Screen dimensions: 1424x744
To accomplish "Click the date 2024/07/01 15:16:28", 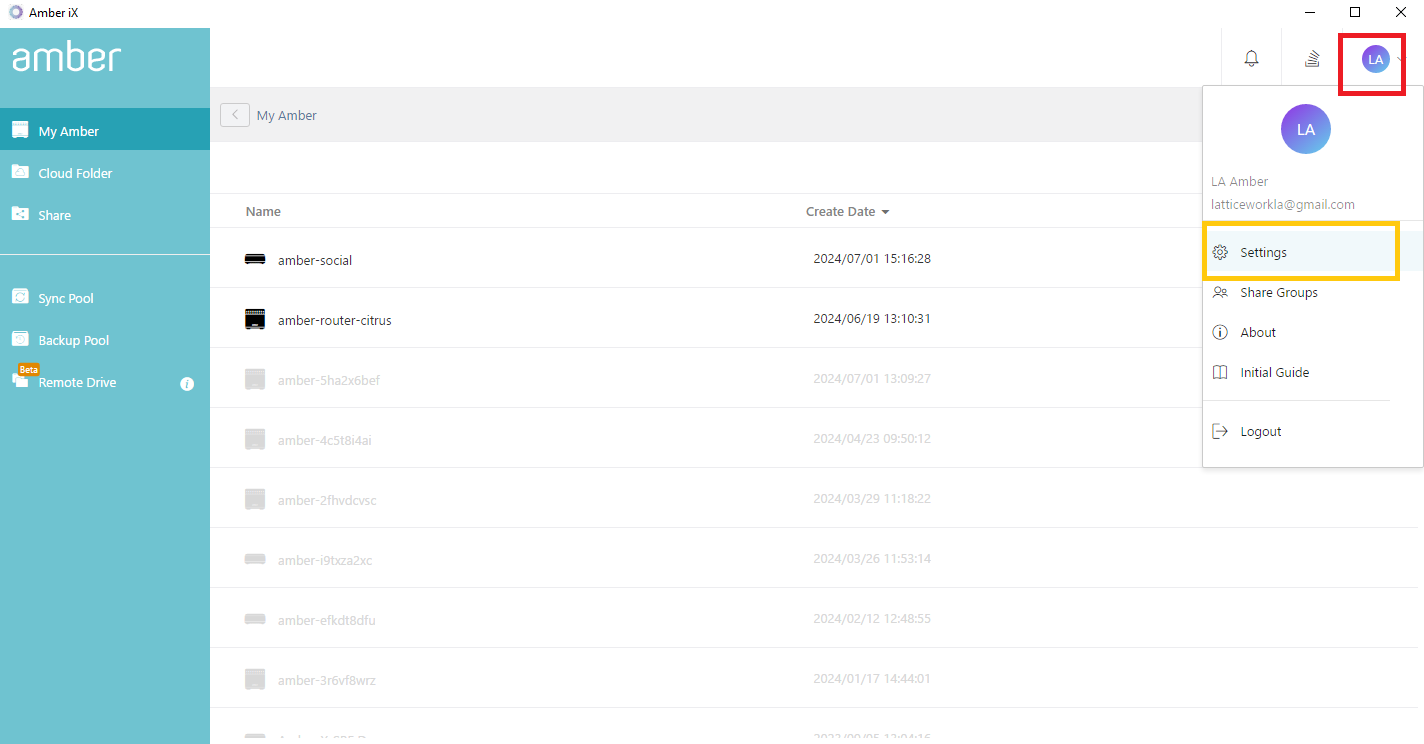I will point(872,258).
